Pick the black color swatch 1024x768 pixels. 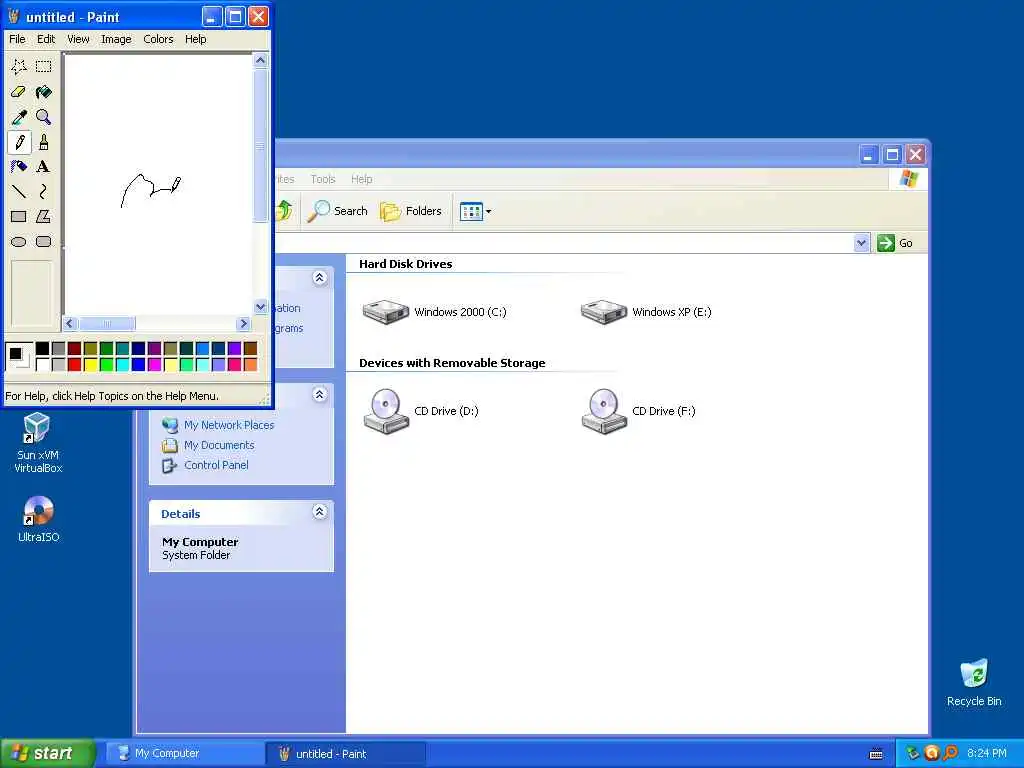pyautogui.click(x=42, y=349)
